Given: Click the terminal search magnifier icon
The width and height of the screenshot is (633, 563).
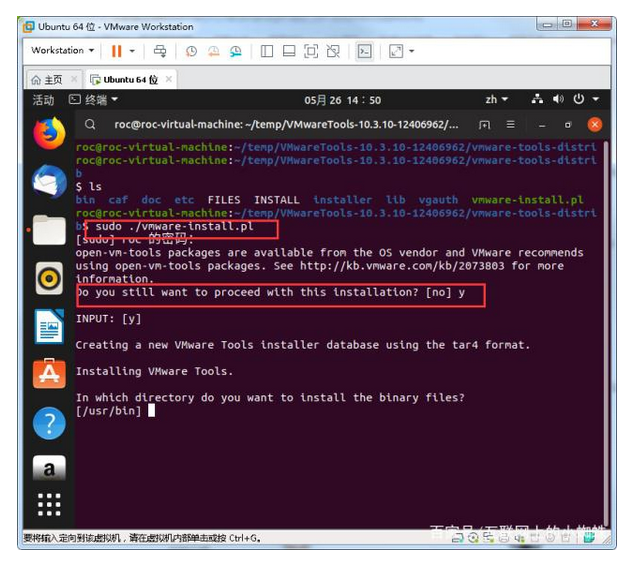Looking at the screenshot, I should coord(90,124).
